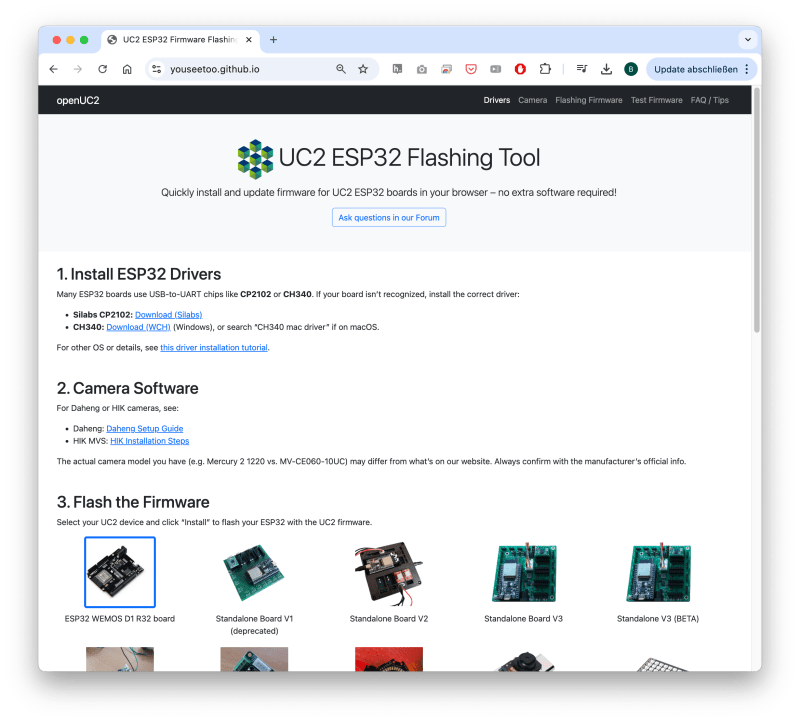Open the Download (Silabs) driver link
800x722 pixels.
pos(168,314)
